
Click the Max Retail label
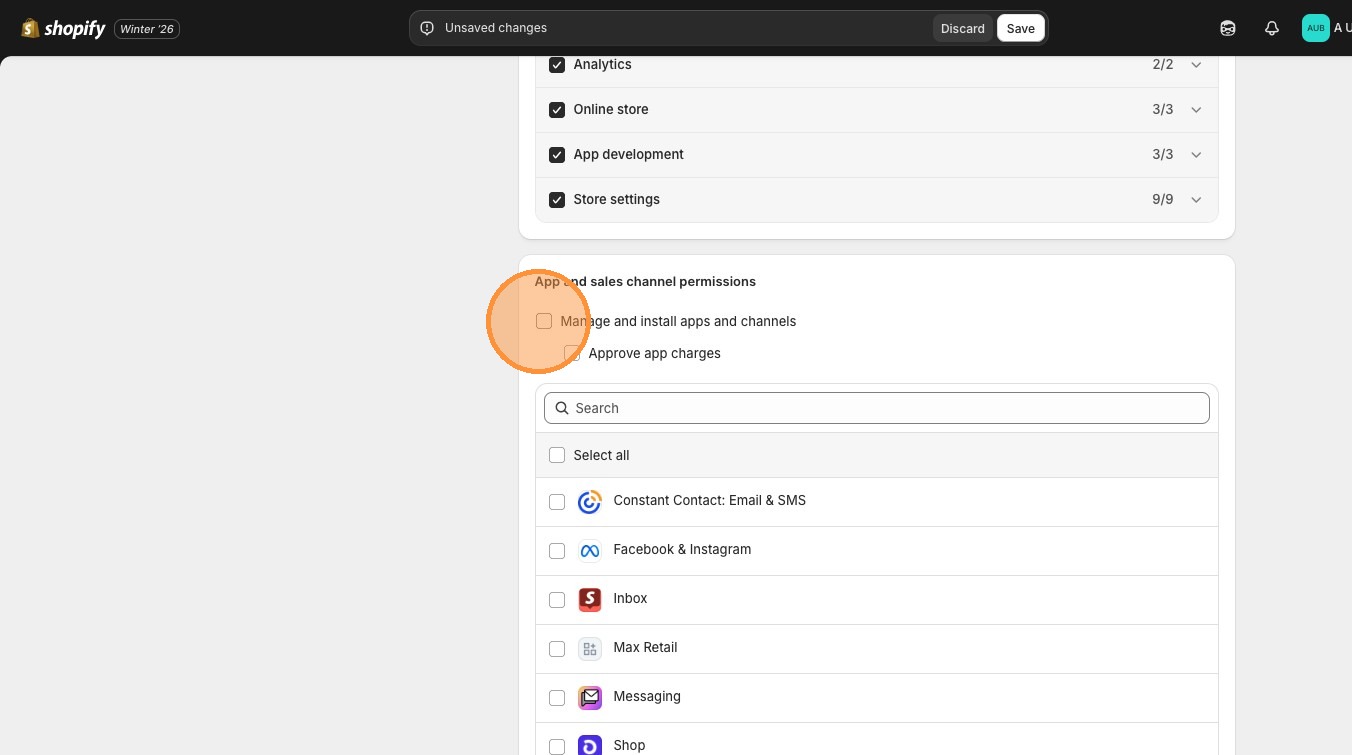click(x=645, y=647)
